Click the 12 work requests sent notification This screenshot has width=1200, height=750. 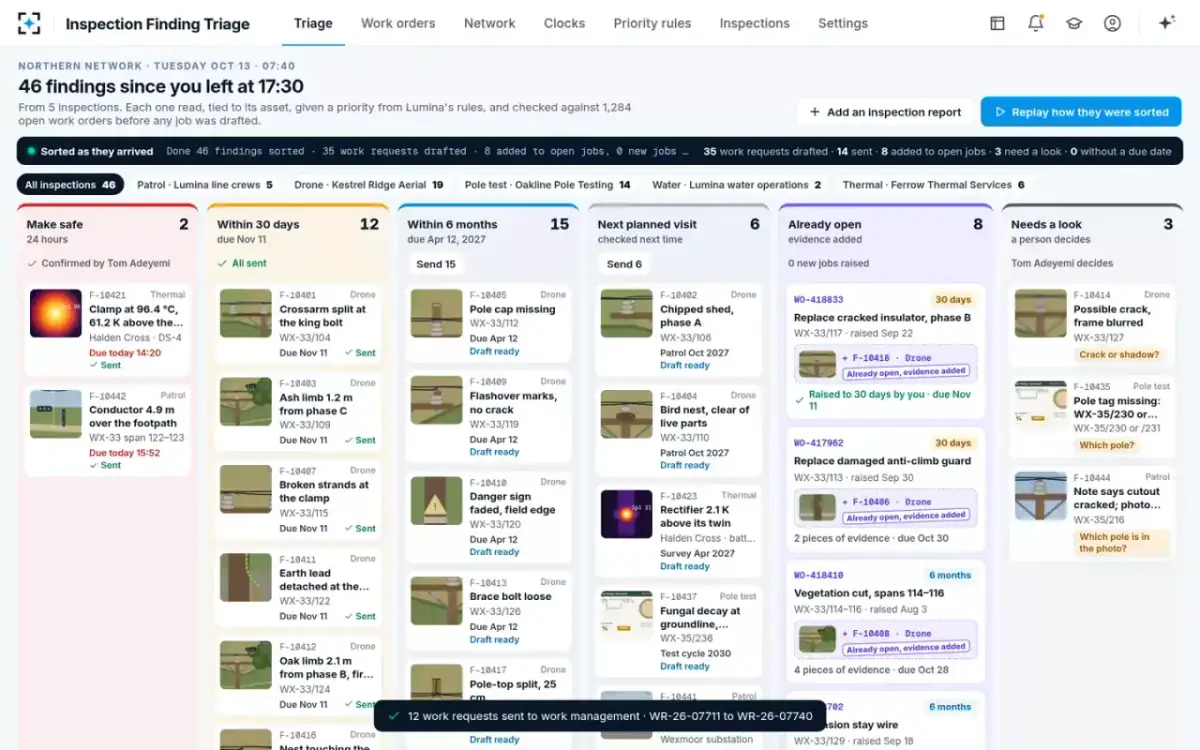point(600,716)
